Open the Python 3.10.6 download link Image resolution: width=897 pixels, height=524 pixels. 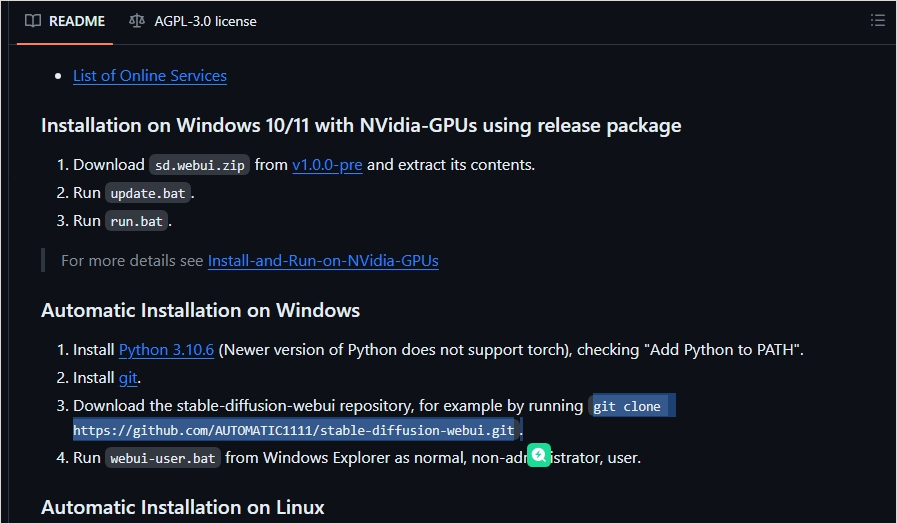point(166,350)
